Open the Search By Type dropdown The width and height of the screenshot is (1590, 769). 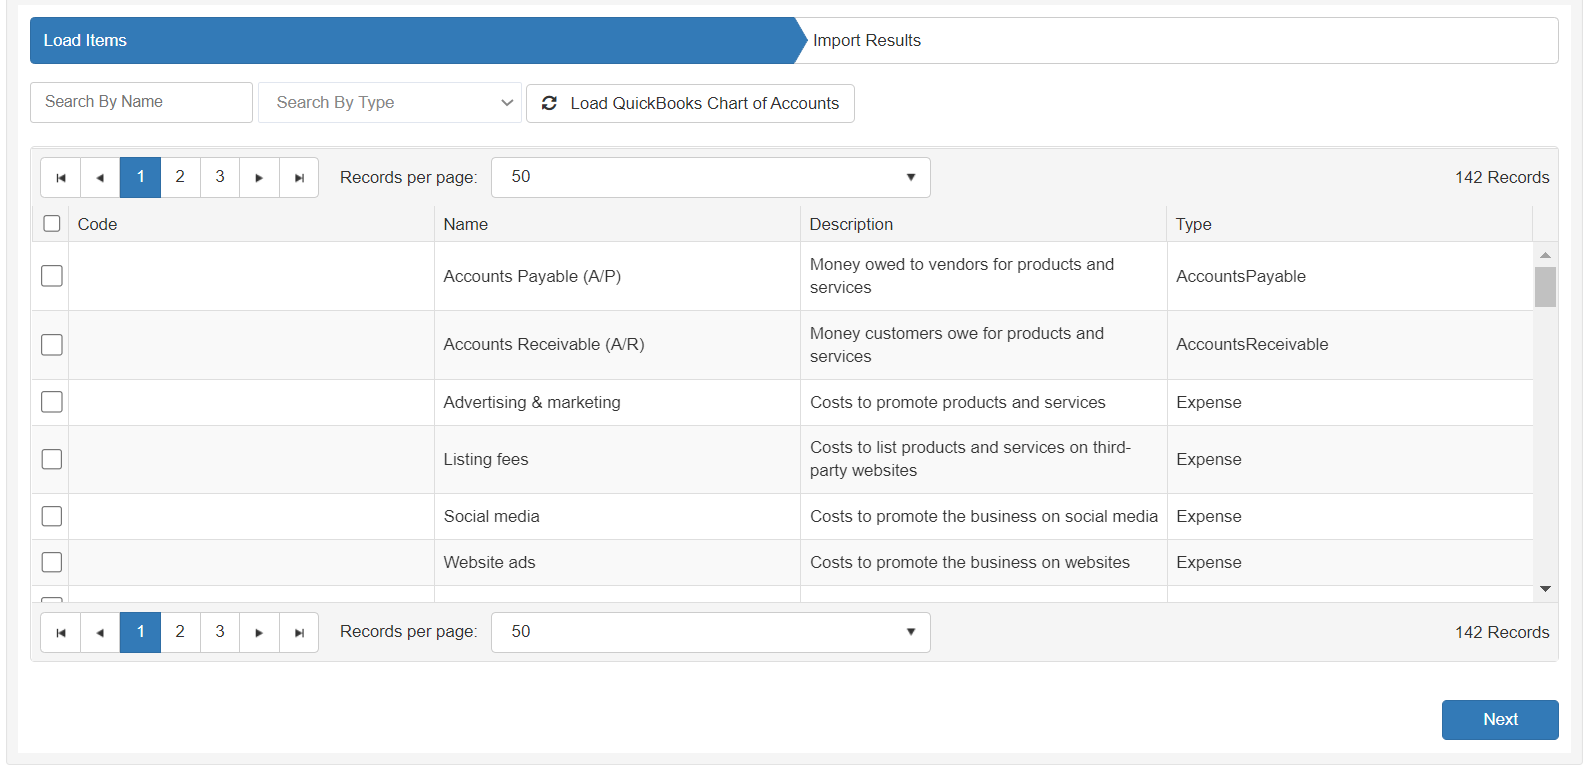point(390,103)
